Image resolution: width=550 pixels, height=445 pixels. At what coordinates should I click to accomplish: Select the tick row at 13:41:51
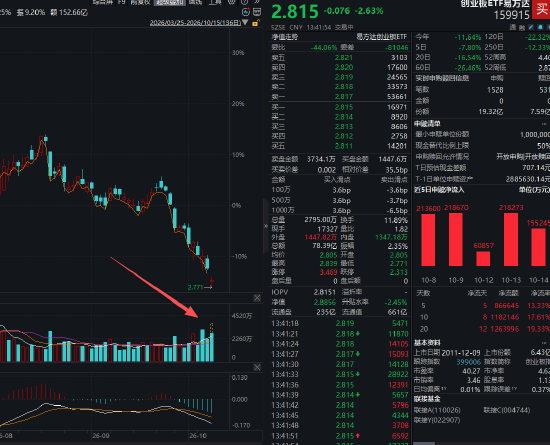tap(340, 436)
